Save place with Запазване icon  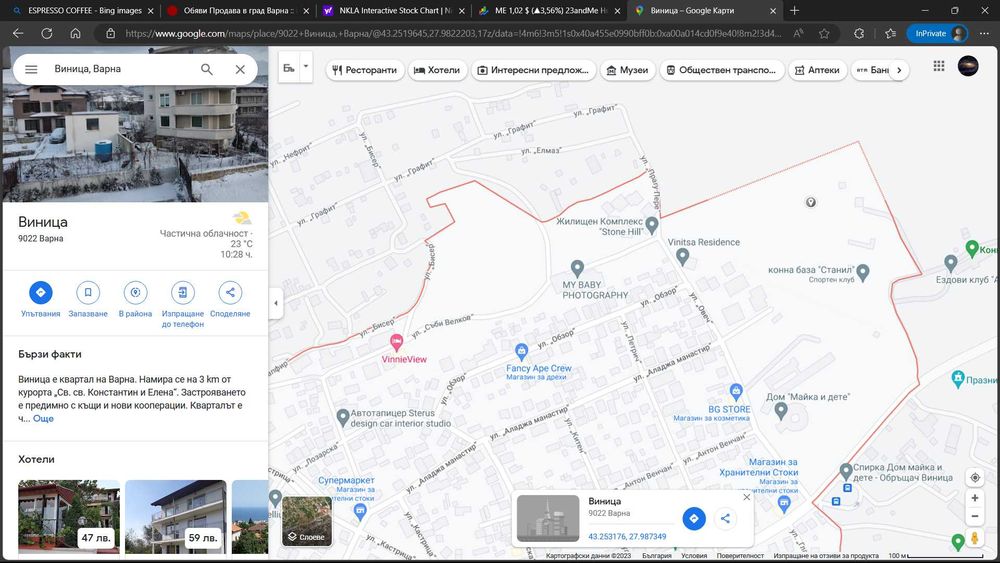pos(88,293)
